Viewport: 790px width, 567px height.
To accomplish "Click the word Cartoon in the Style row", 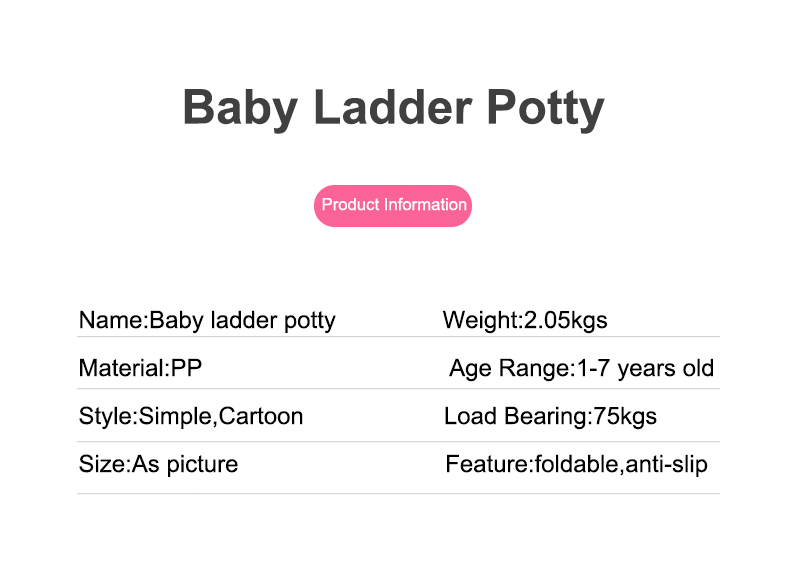I will (262, 416).
